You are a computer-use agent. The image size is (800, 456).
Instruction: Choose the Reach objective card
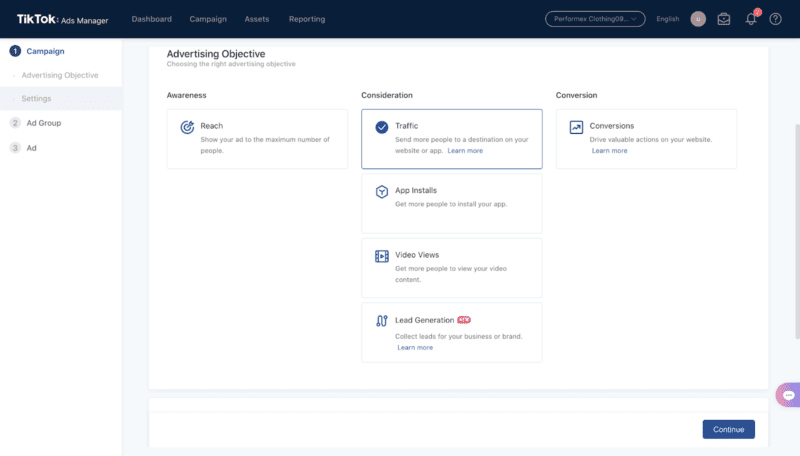tap(257, 138)
